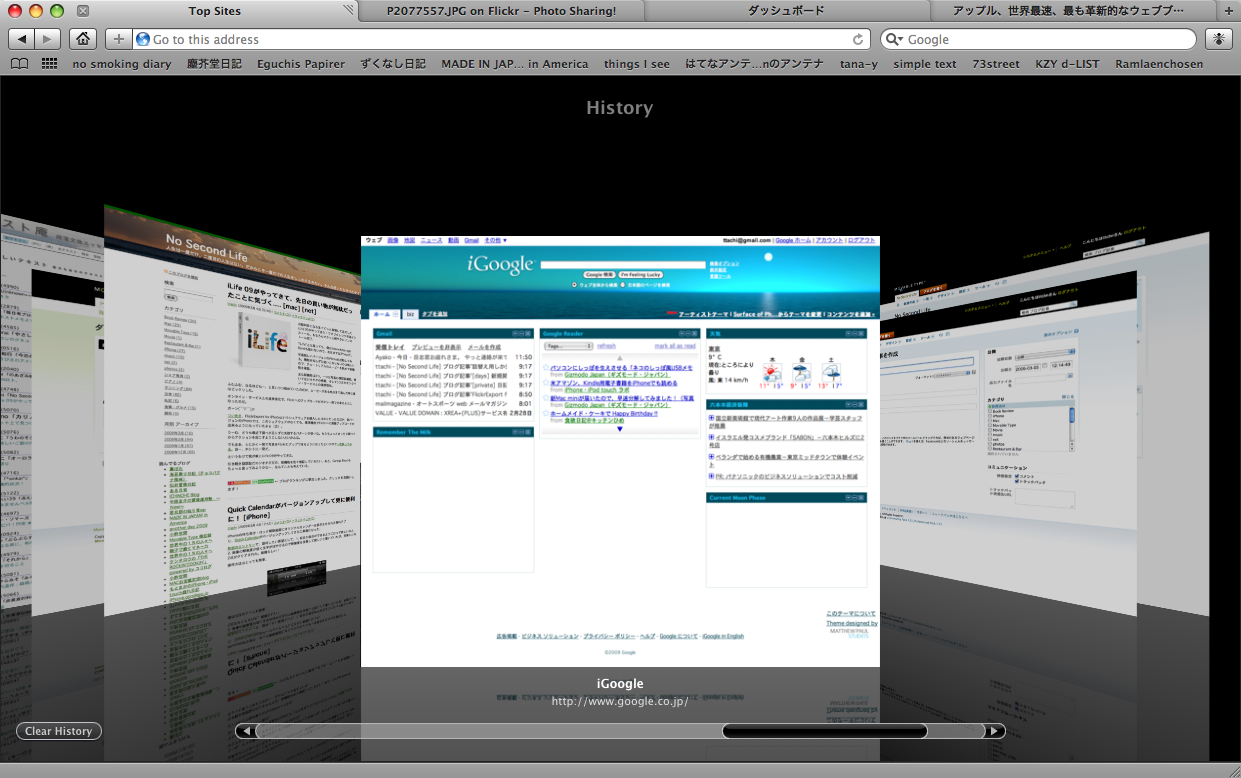Image resolution: width=1241 pixels, height=778 pixels.
Task: Click the address field Go to this address
Action: [x=500, y=40]
